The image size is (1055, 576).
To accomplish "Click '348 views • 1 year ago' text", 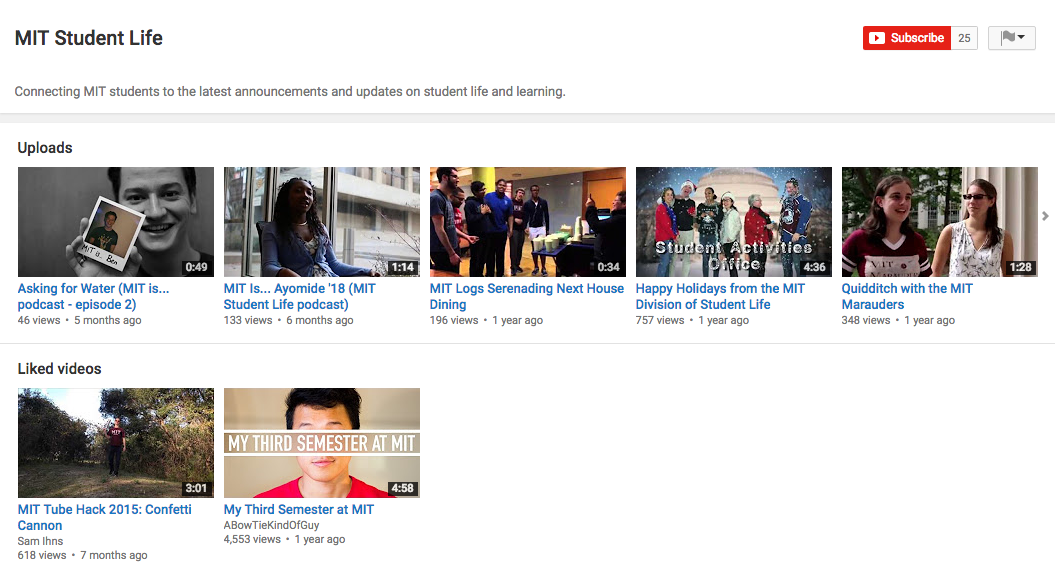I will [898, 320].
